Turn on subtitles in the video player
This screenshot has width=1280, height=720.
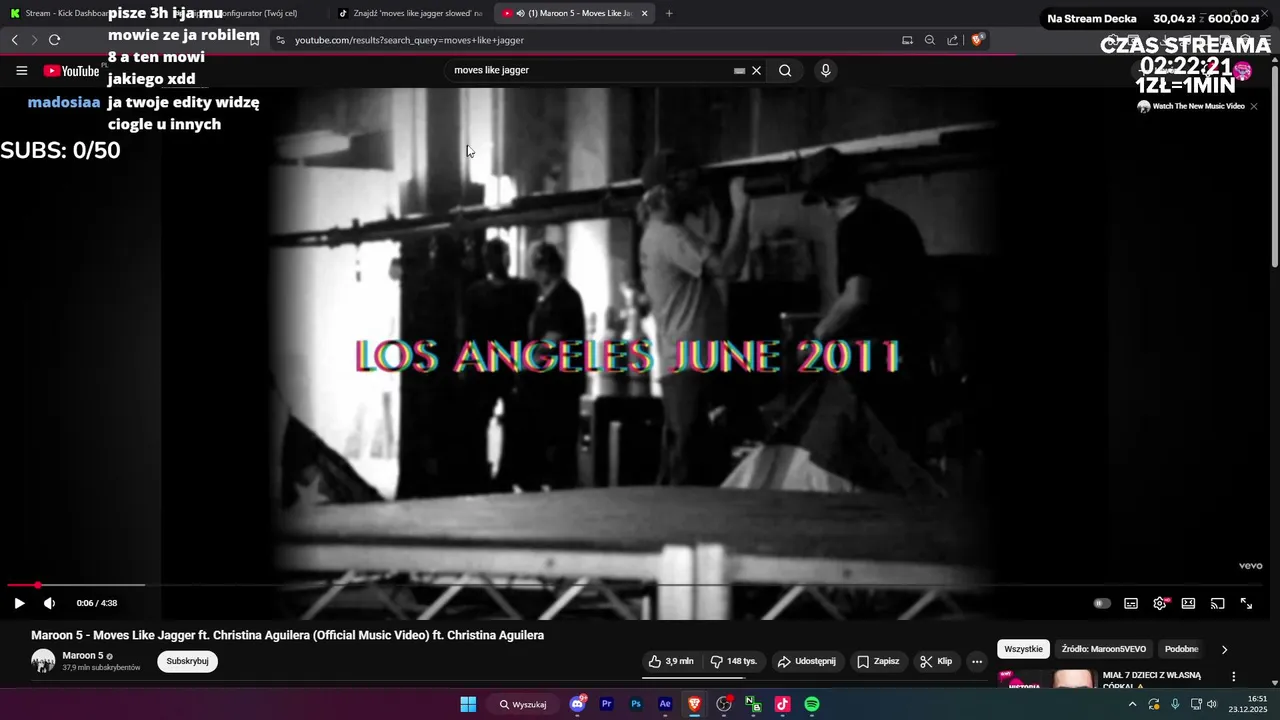coord(1131,603)
